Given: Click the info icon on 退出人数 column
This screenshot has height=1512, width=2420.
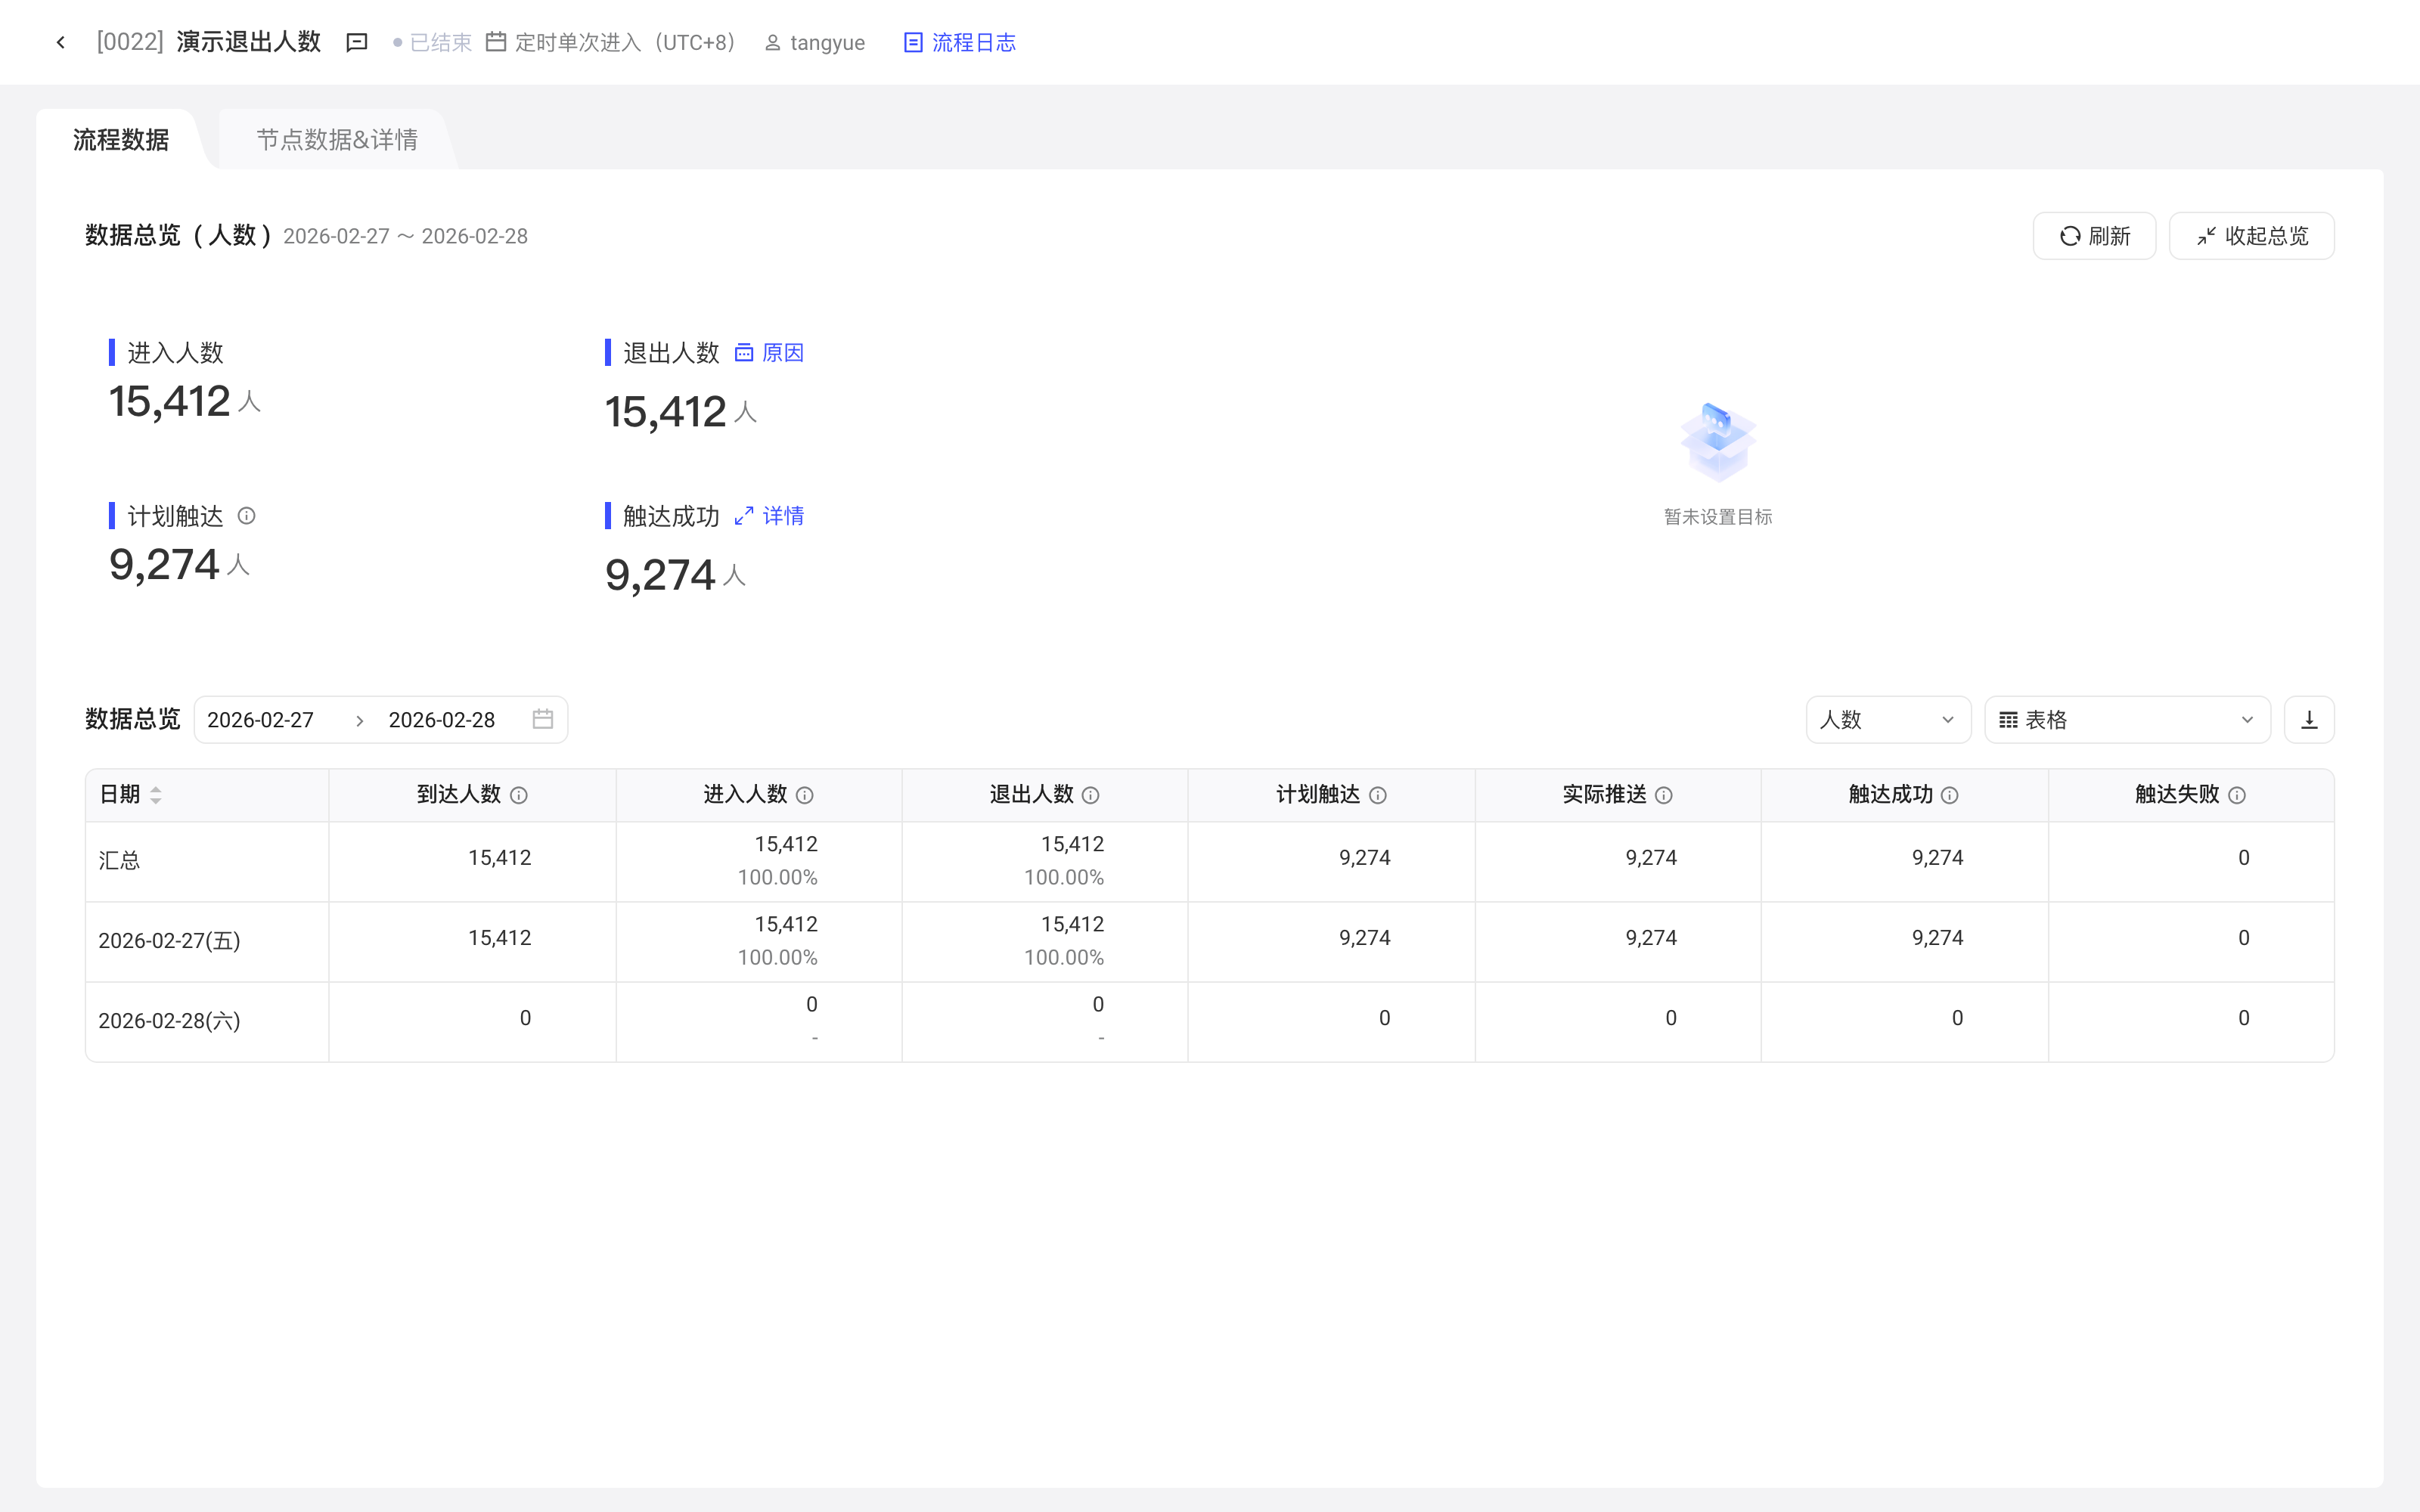Looking at the screenshot, I should point(1091,795).
